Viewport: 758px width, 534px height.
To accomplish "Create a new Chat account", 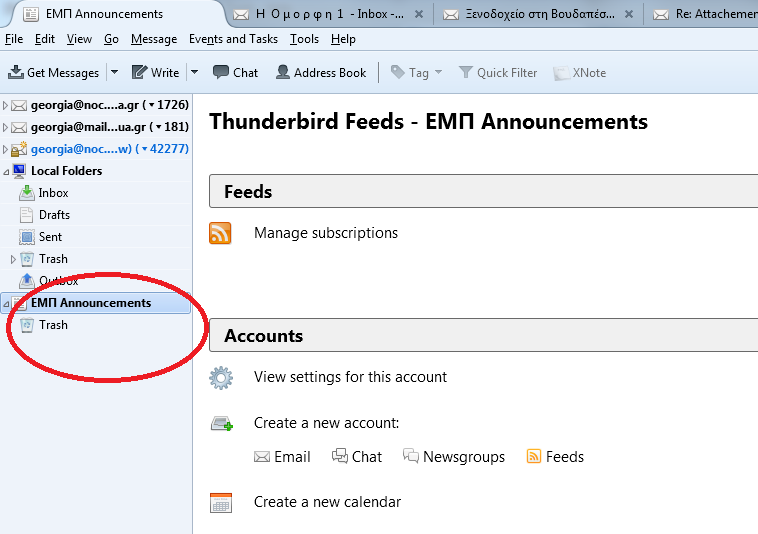I will click(x=357, y=457).
